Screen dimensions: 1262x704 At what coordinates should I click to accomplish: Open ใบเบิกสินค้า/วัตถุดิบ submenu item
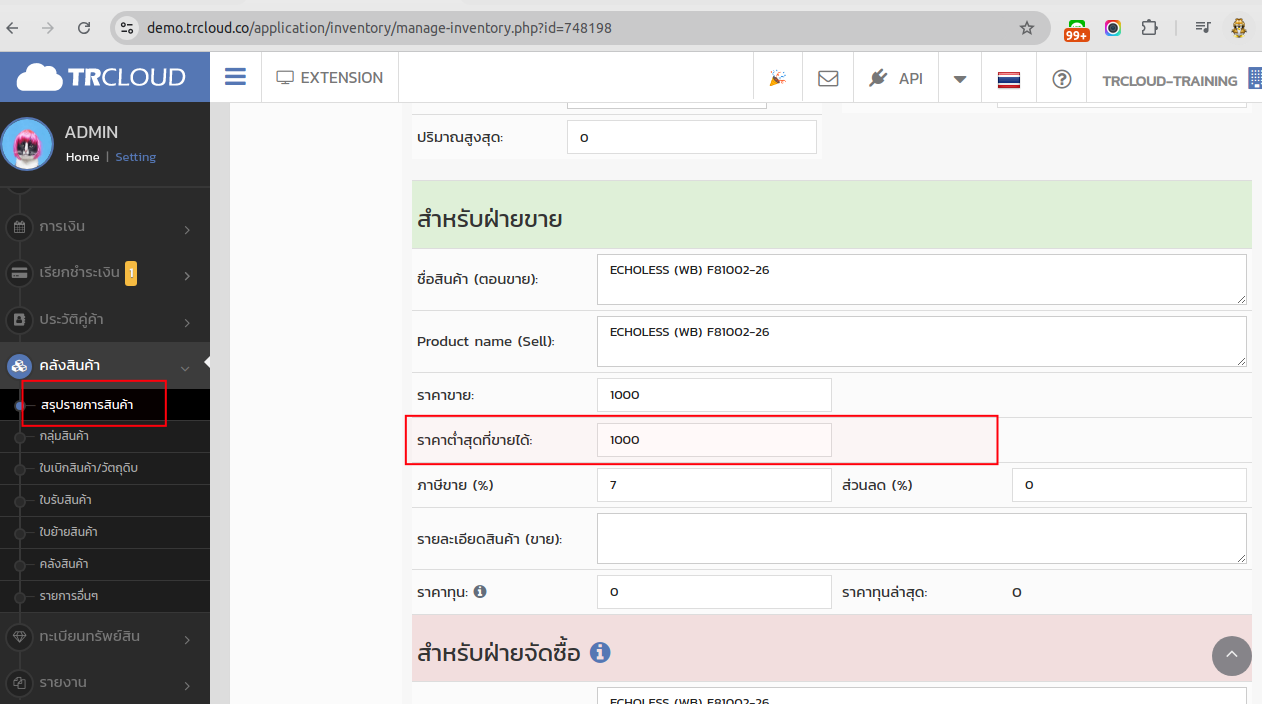pos(88,468)
